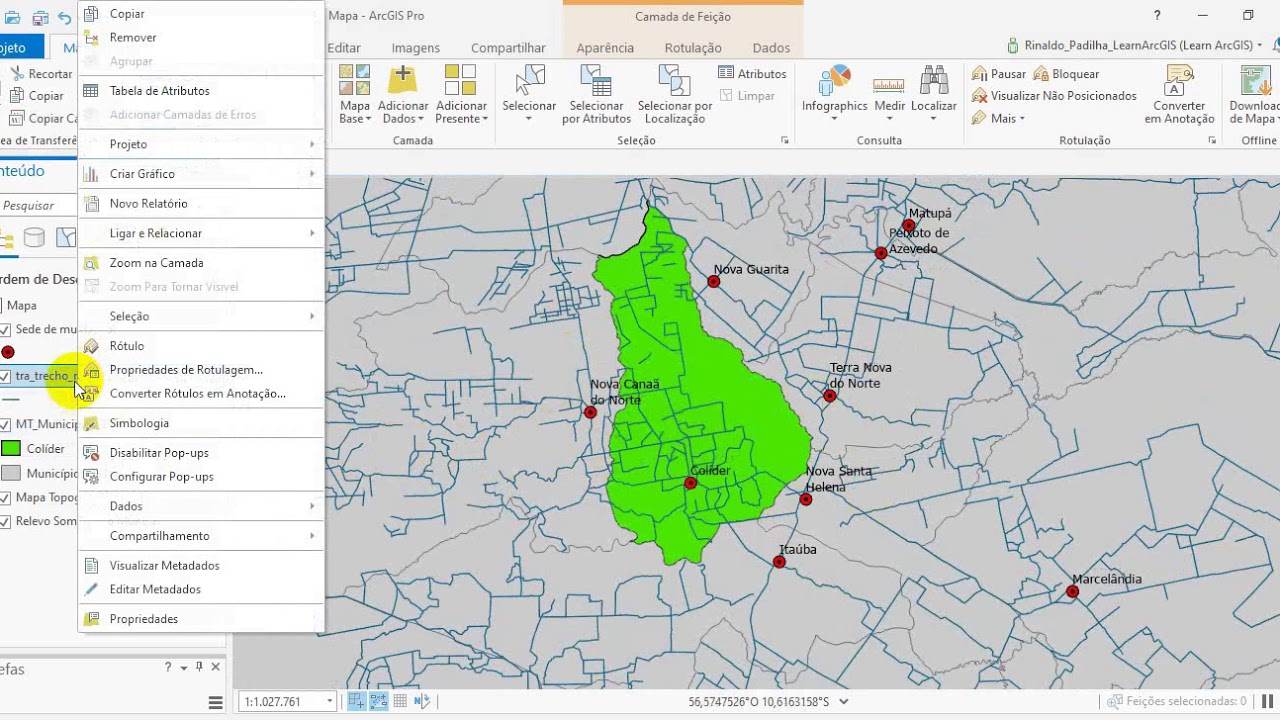Click the gray Município symbol swatch
Image resolution: width=1280 pixels, height=720 pixels.
coord(11,473)
